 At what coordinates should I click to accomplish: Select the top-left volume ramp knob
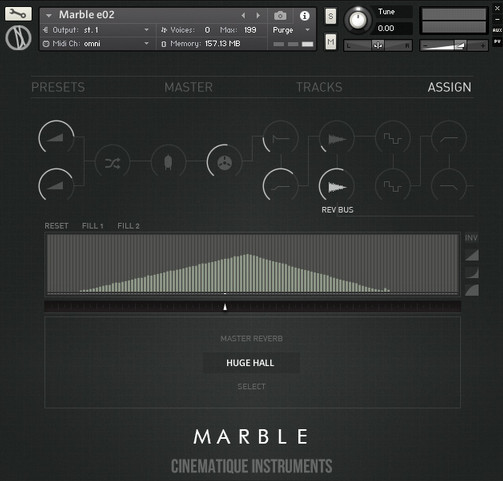tap(56, 138)
